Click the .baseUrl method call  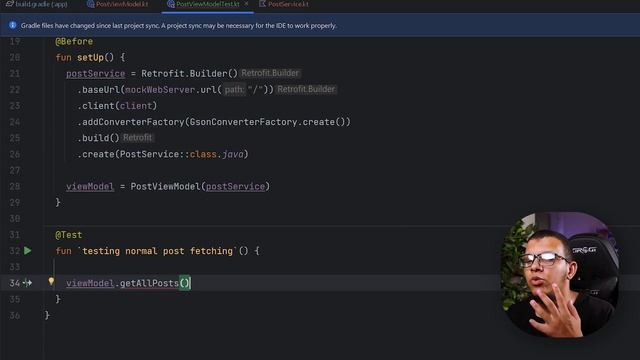(x=98, y=89)
